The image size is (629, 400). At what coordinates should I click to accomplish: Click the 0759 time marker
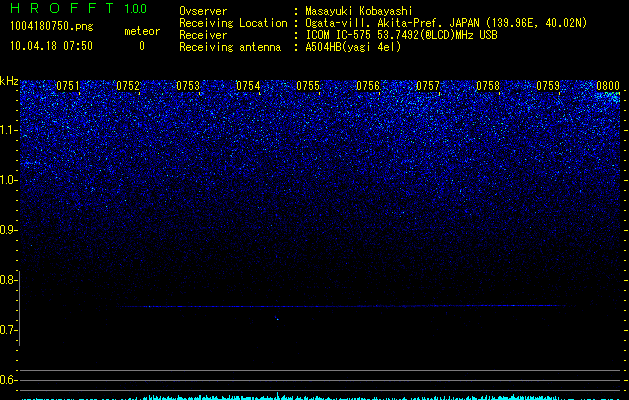[548, 86]
